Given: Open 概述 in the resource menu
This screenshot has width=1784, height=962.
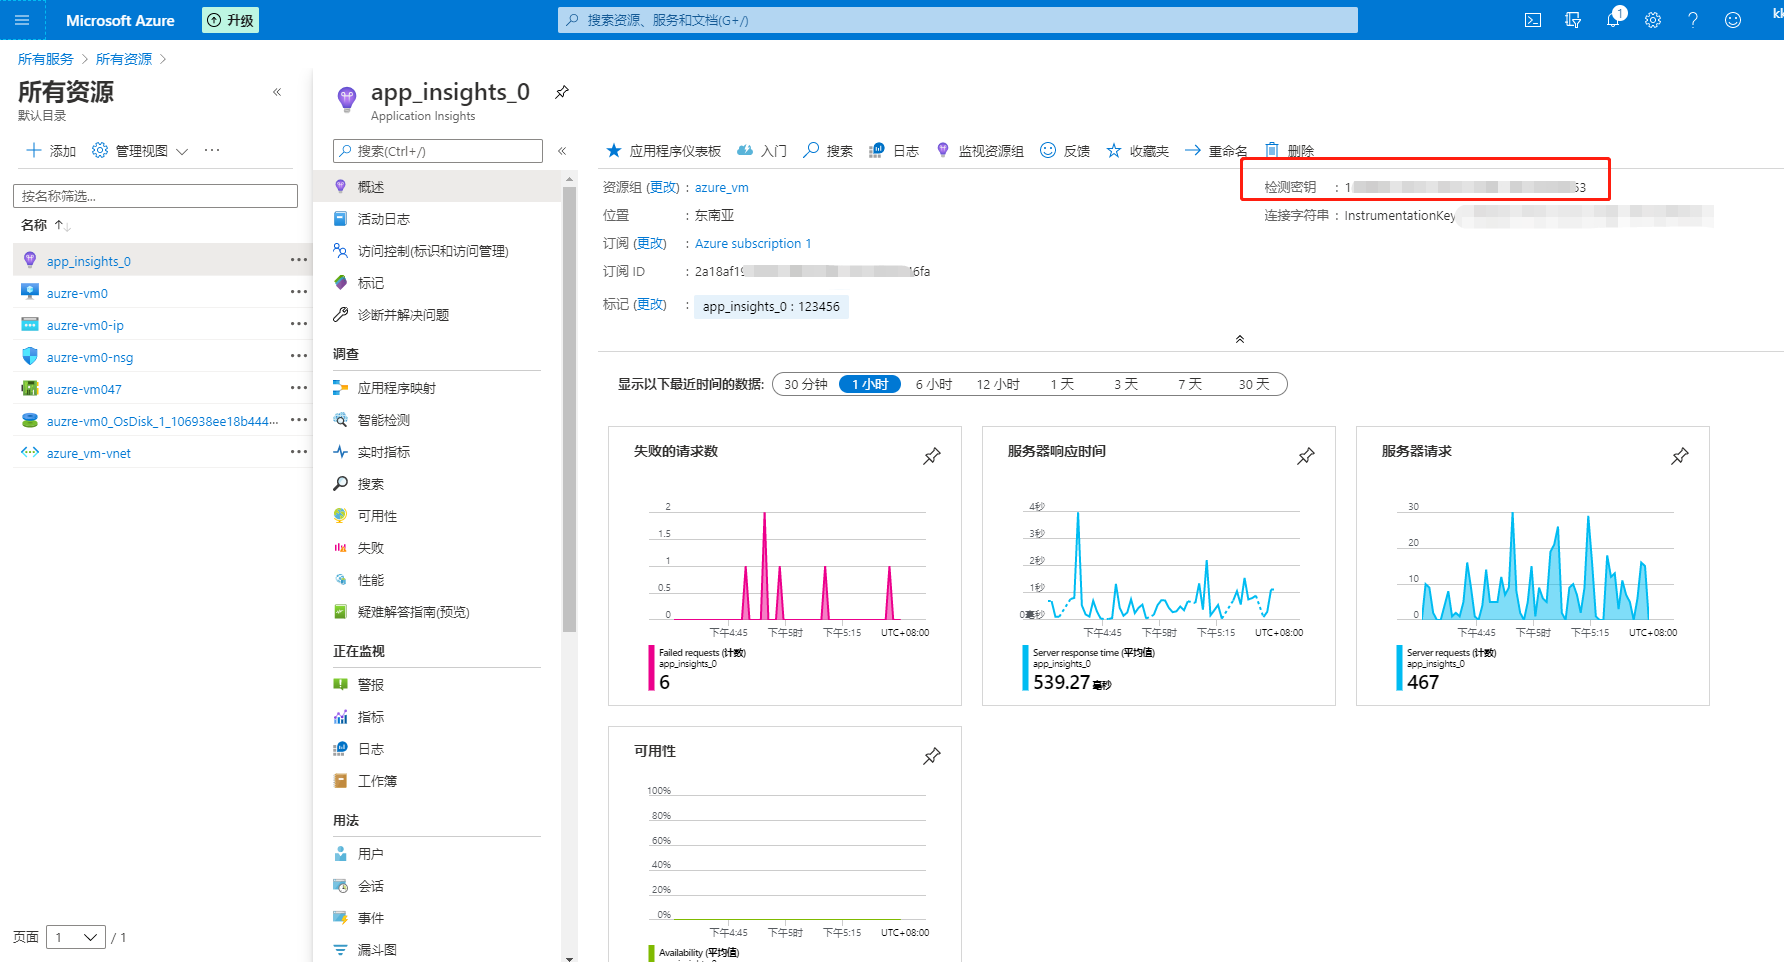Looking at the screenshot, I should tap(437, 187).
